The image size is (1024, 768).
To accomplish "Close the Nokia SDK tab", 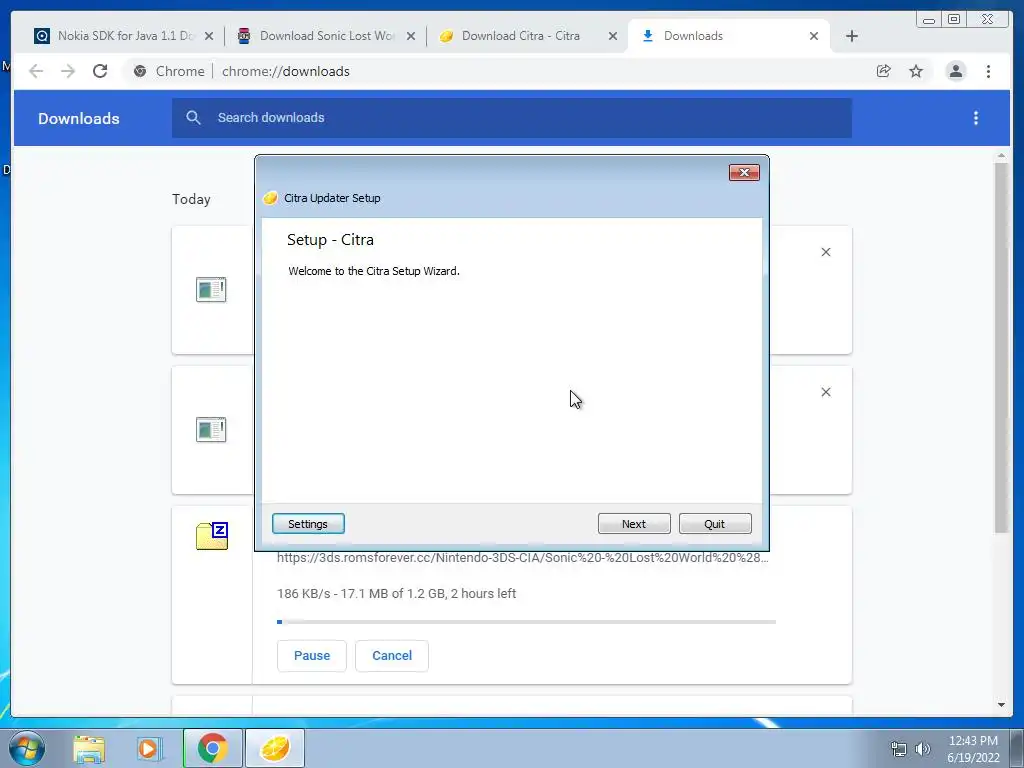I will (209, 37).
